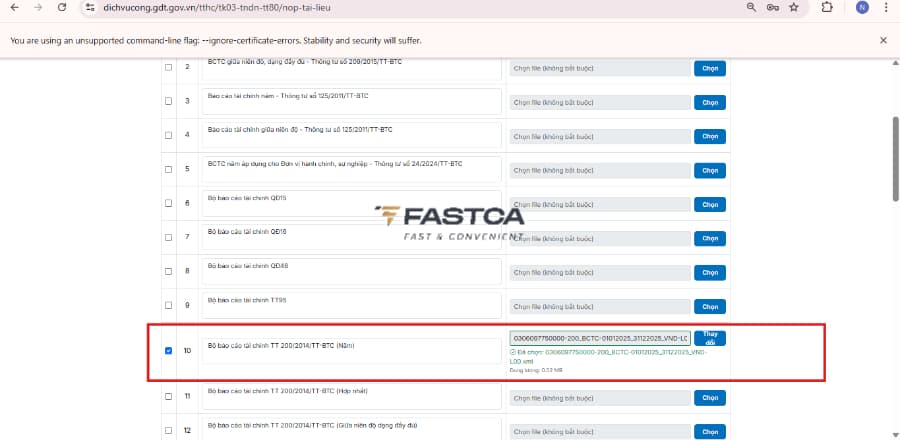The height and width of the screenshot is (440, 900).
Task: Check the row 6 QĐ15 checkbox
Action: pyautogui.click(x=168, y=203)
